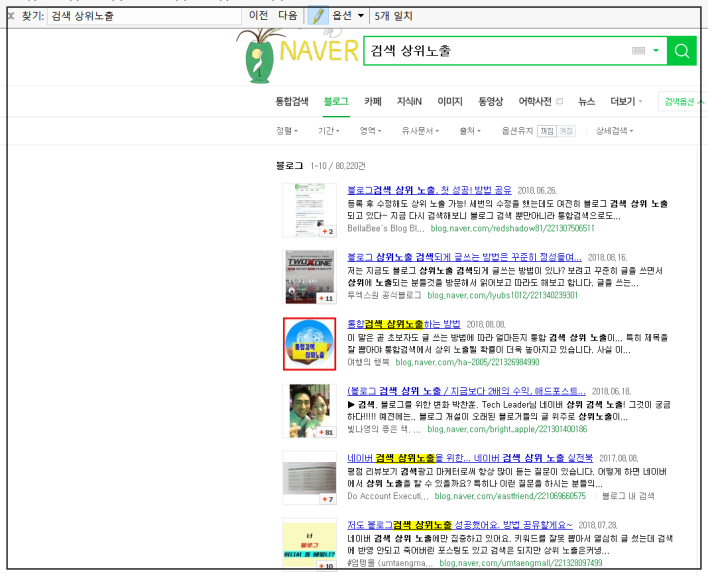
Task: Open result 블로그검색 상위 노출, 첫 성공! 방법 공유
Action: click(x=429, y=190)
